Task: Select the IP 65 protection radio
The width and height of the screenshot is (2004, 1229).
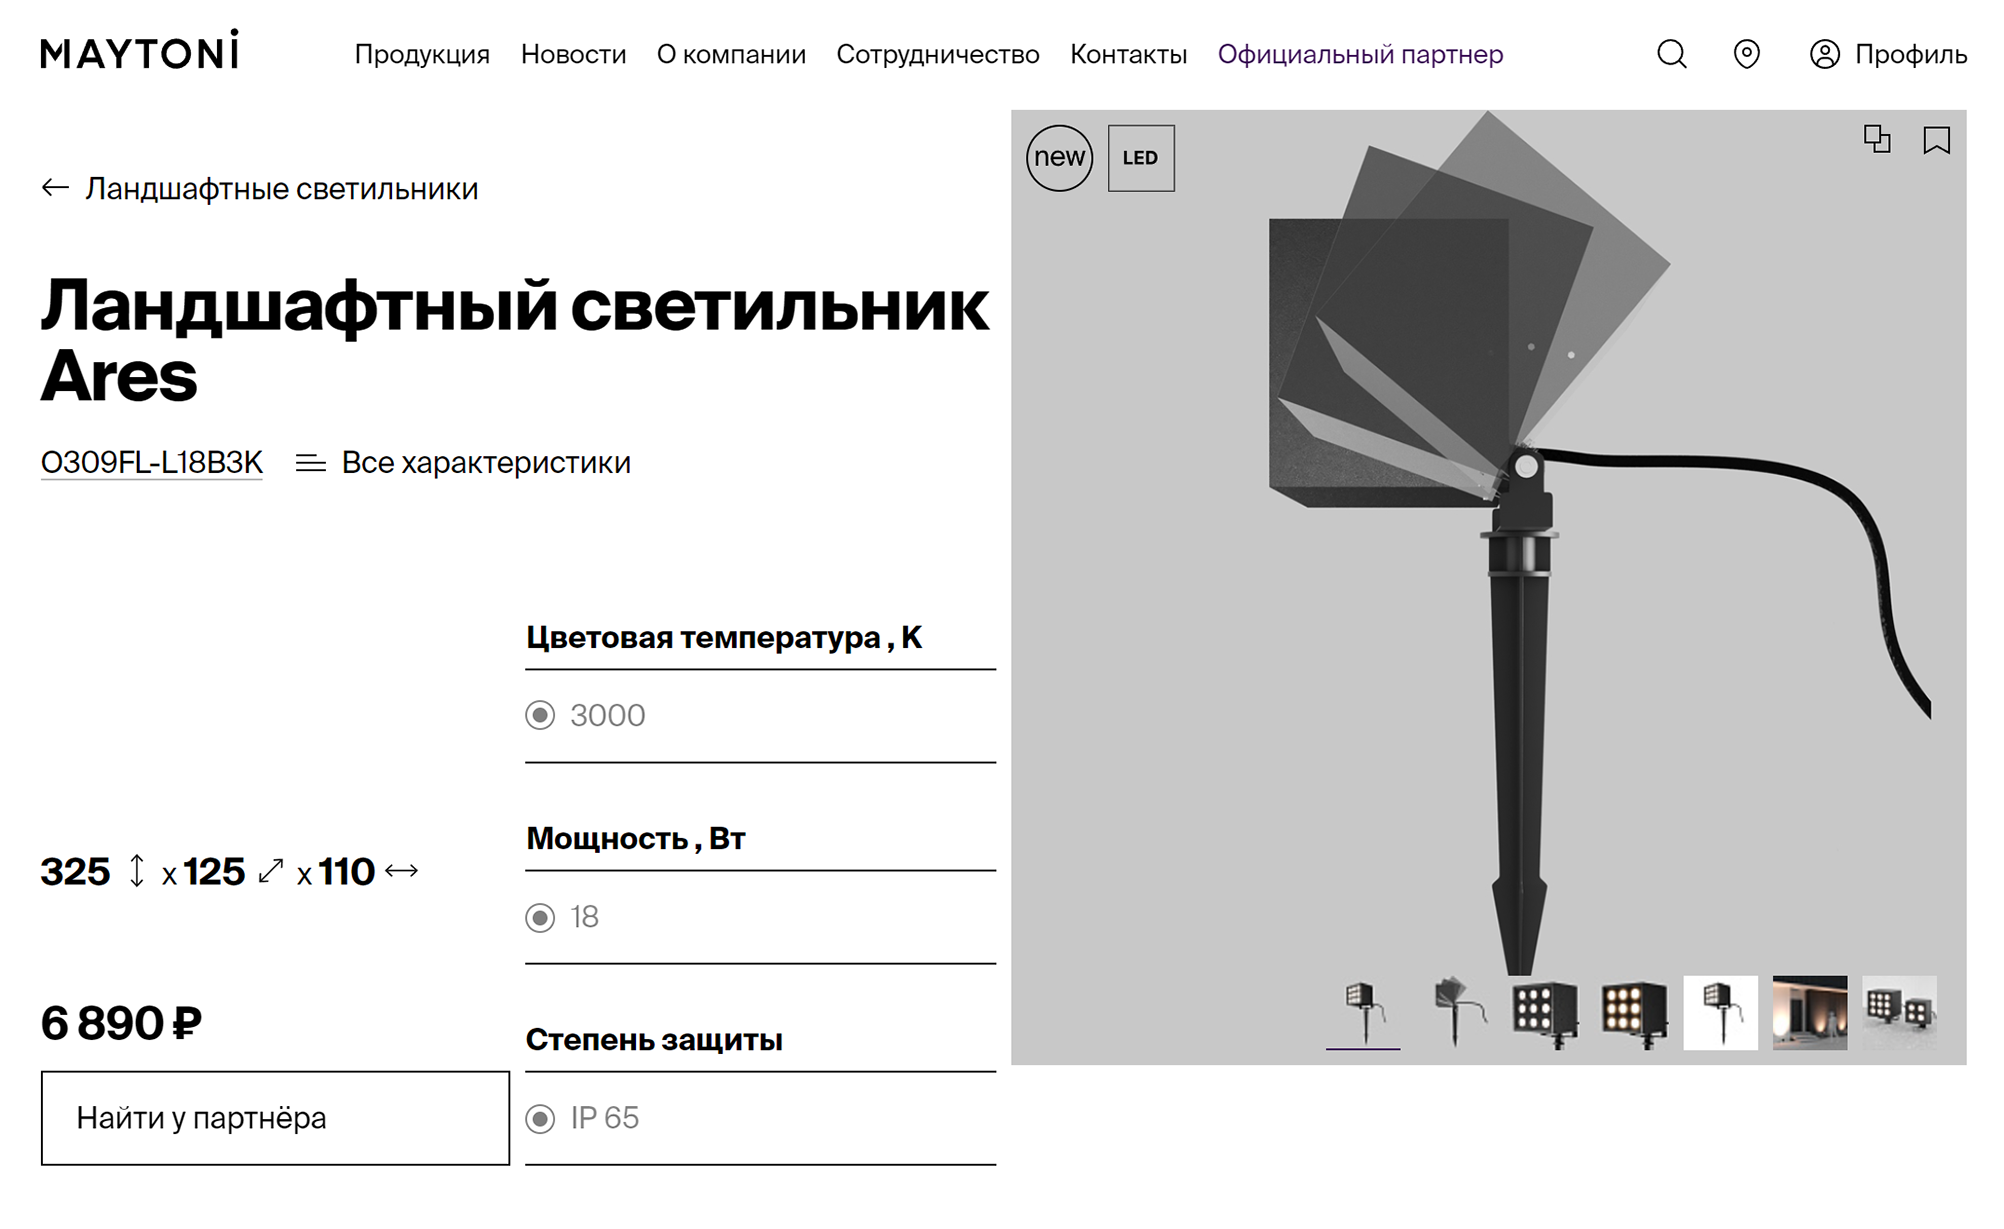Action: pyautogui.click(x=540, y=1119)
